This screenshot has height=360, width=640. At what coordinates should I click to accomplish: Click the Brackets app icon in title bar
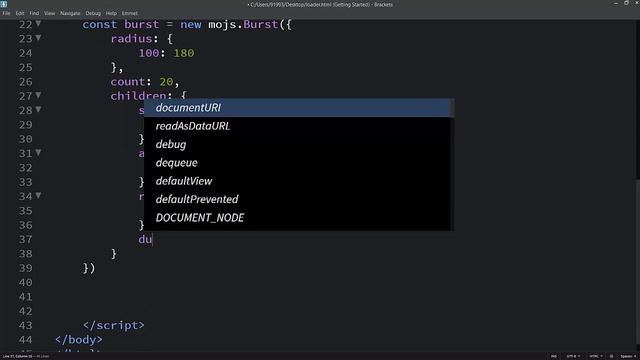tap(4, 4)
